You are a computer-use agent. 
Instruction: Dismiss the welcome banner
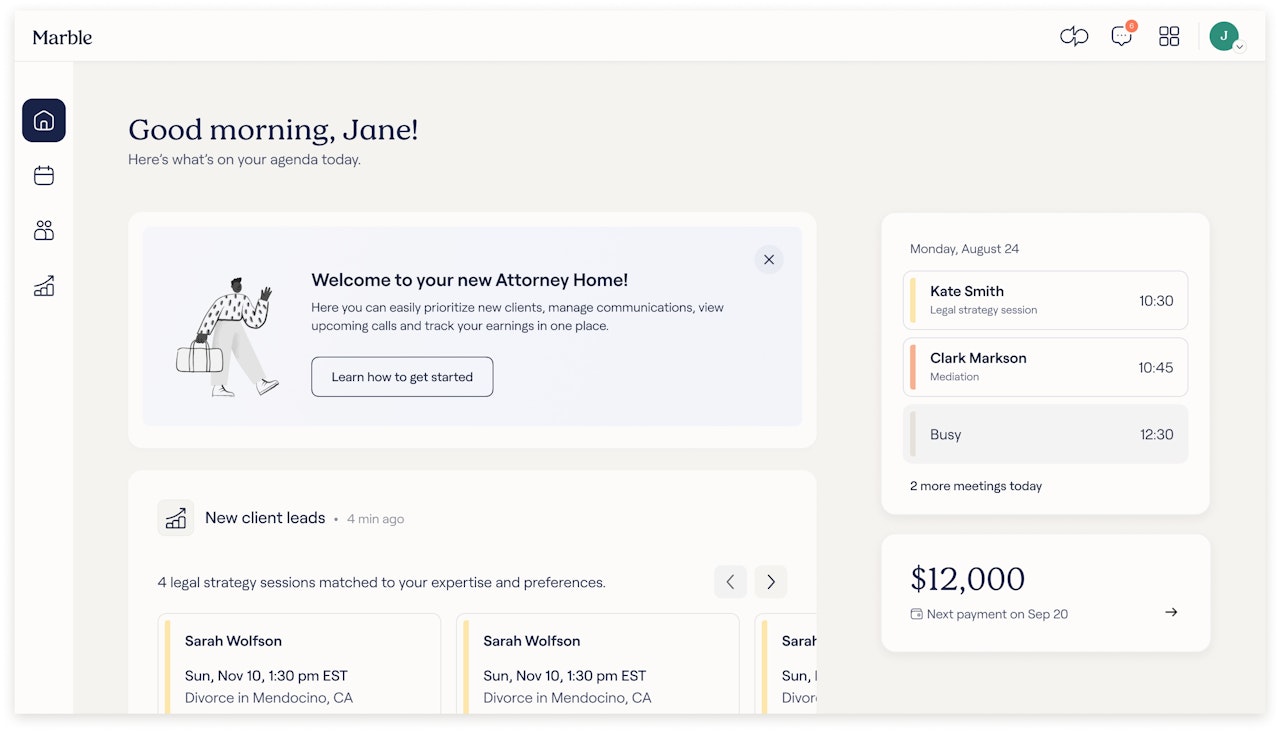(x=769, y=260)
